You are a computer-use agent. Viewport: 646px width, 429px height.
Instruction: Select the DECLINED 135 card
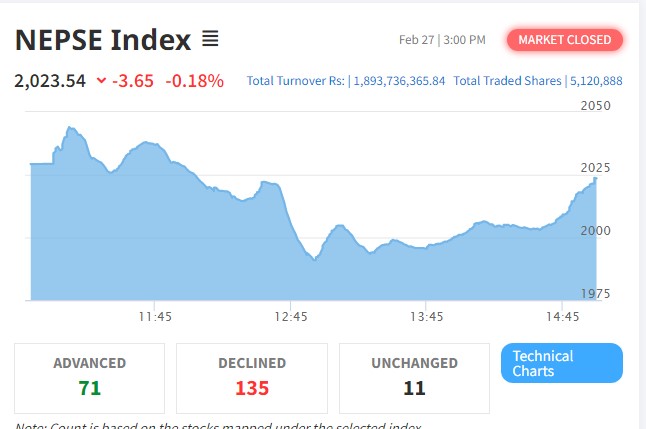[252, 376]
